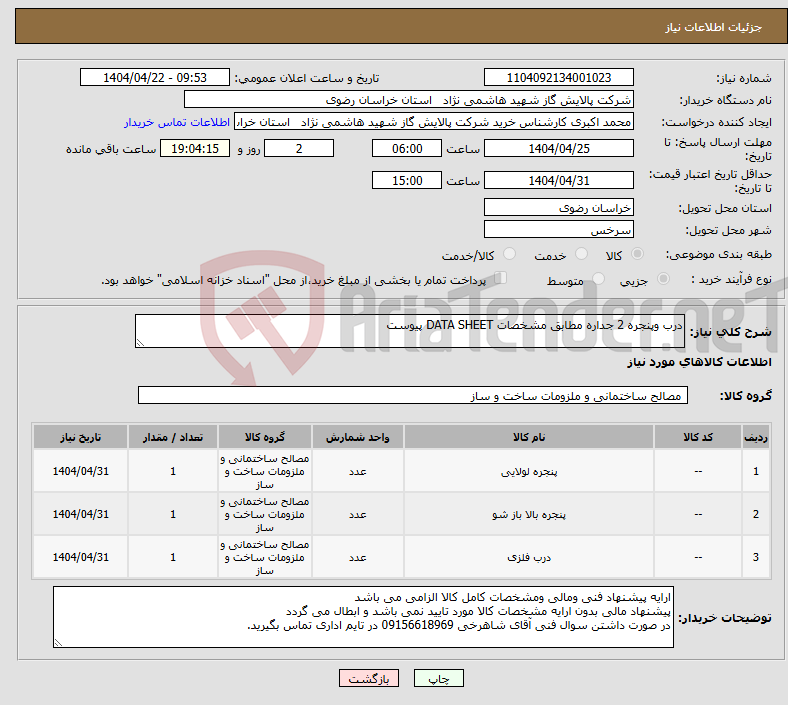Click the description textarea resize handle

[140, 343]
